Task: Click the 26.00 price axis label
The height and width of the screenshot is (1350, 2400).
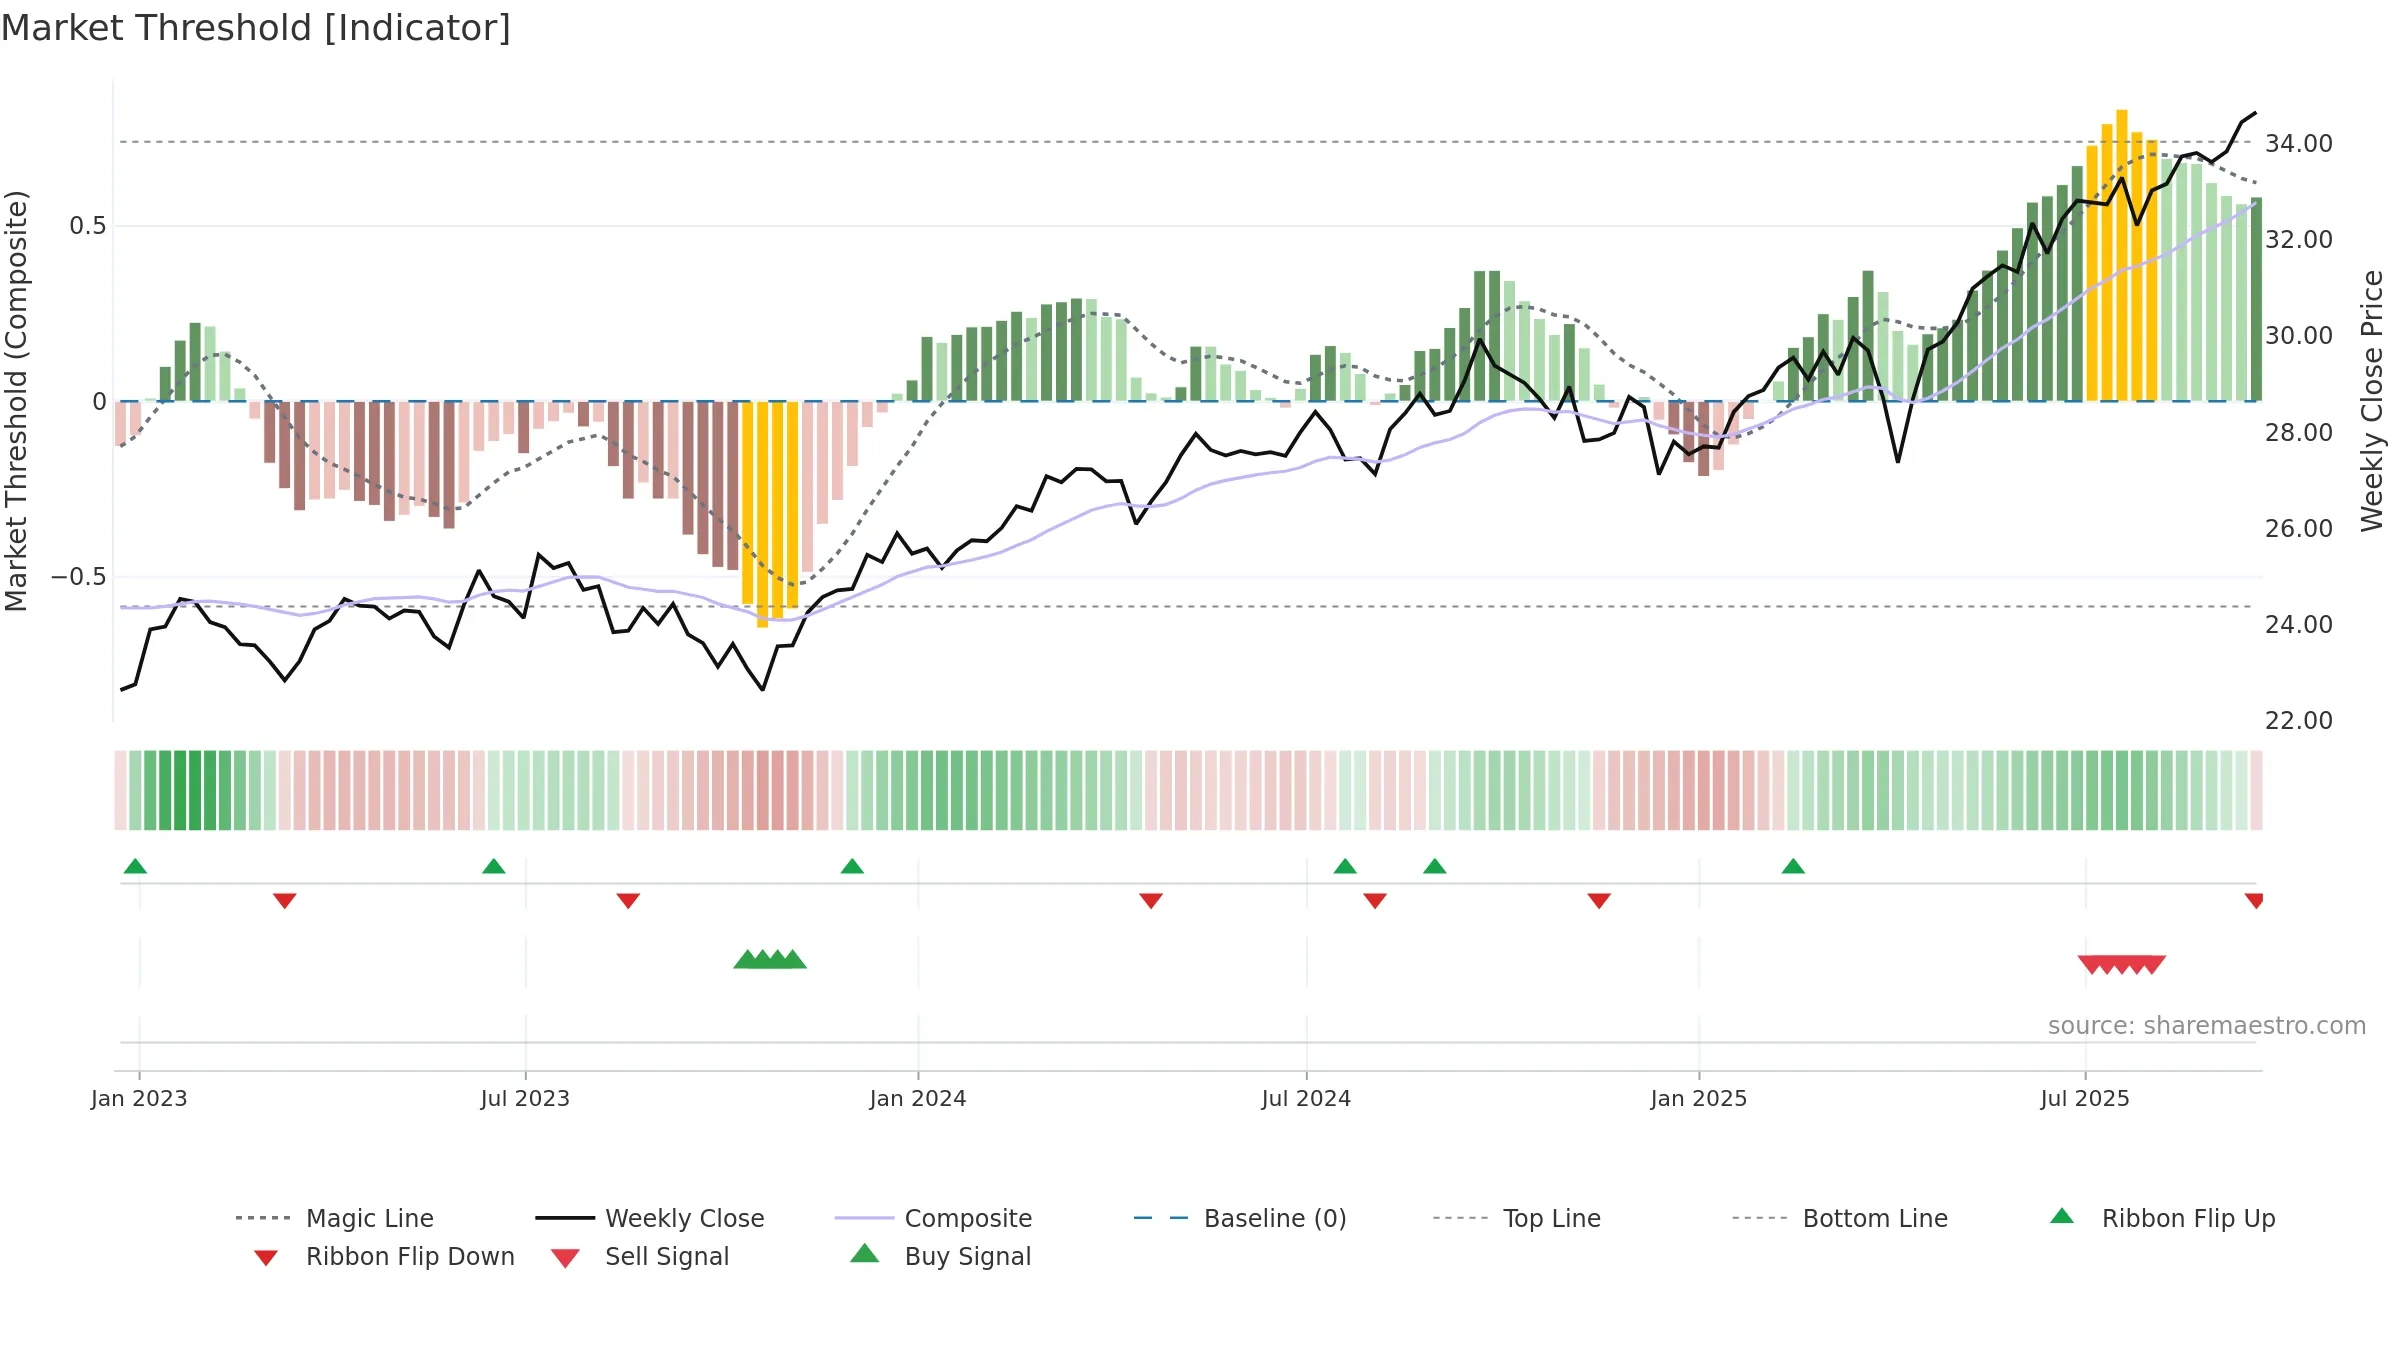Action: pyautogui.click(x=2299, y=529)
